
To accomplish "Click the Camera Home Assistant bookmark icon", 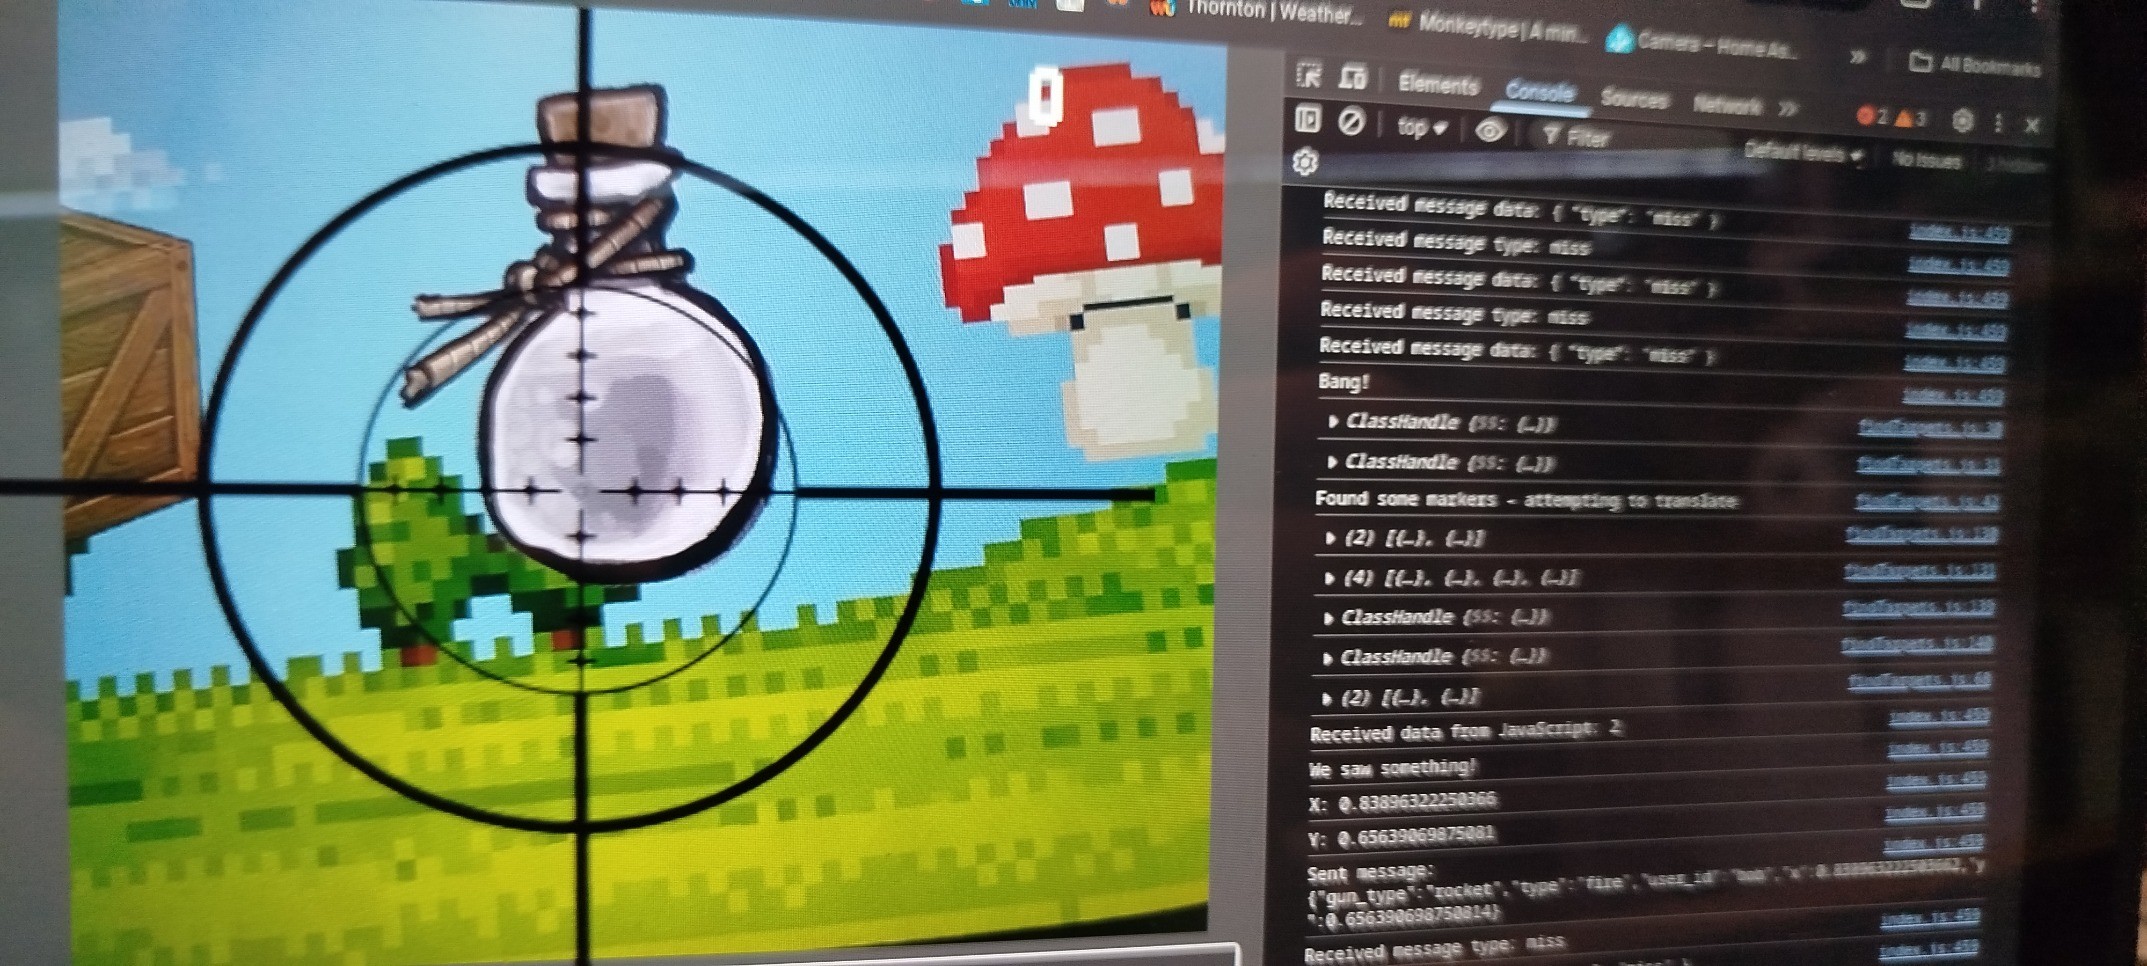I will 1620,38.
